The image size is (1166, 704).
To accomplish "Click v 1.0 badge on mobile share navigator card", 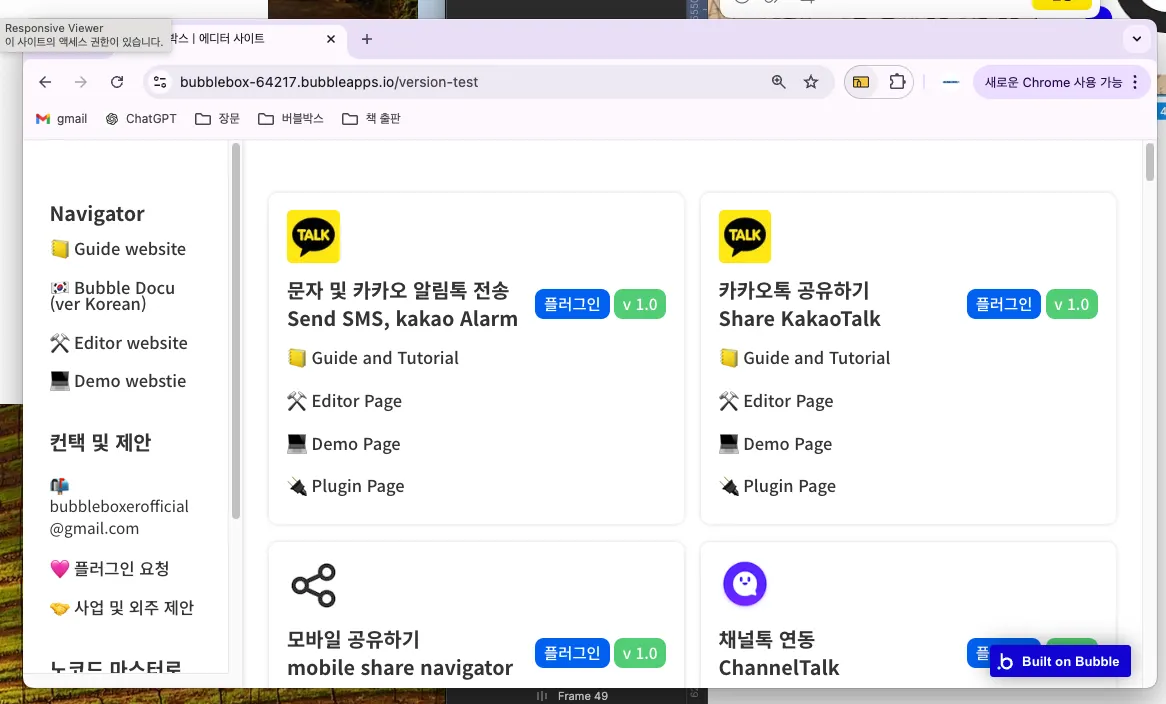I will pyautogui.click(x=640, y=653).
